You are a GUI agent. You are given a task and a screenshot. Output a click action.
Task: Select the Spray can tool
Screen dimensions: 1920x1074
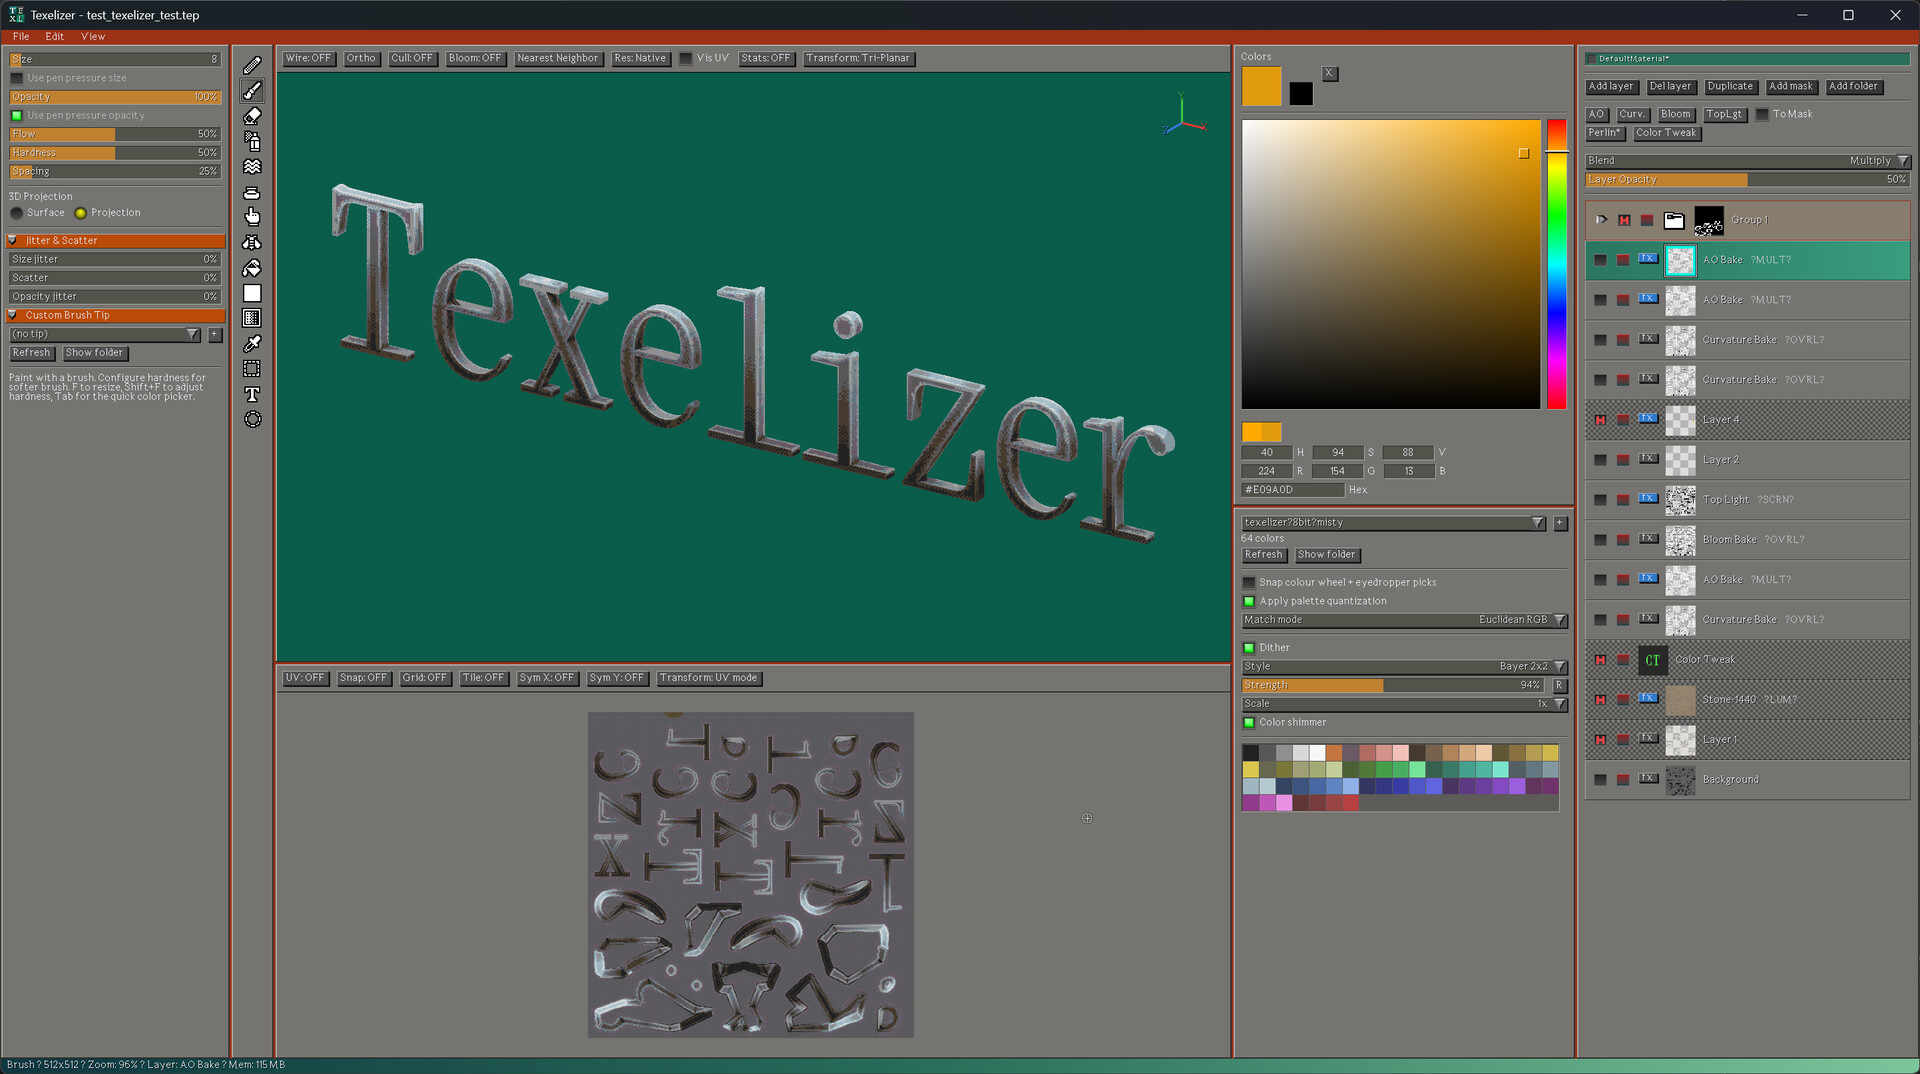(252, 141)
